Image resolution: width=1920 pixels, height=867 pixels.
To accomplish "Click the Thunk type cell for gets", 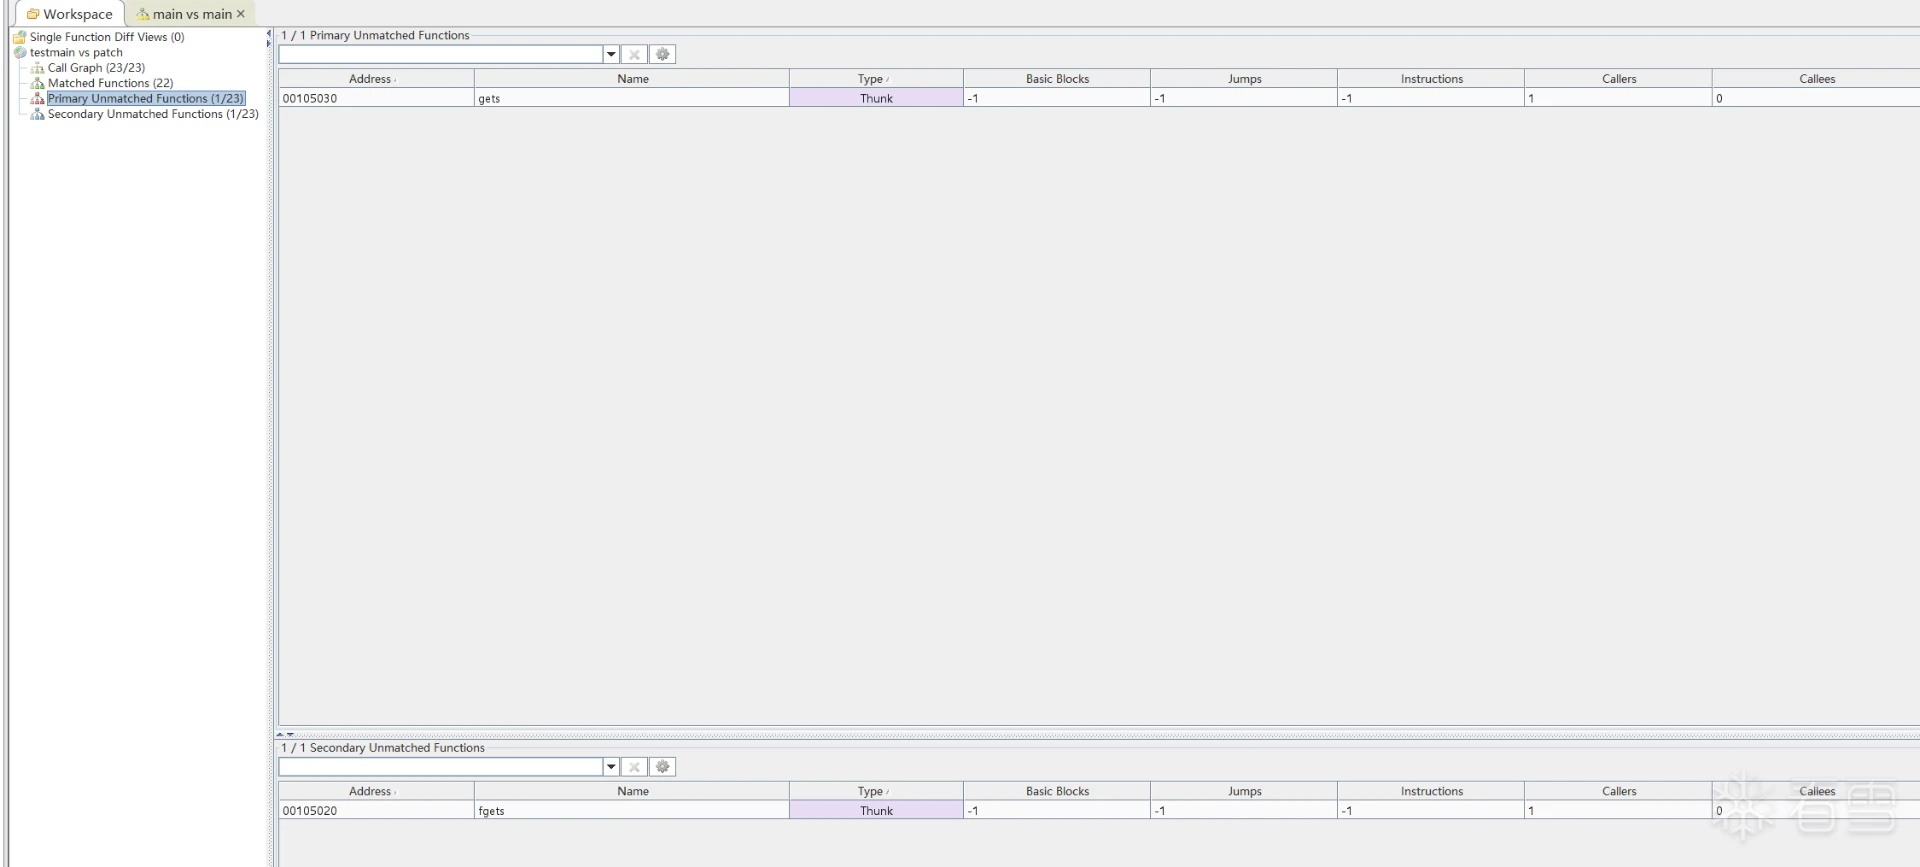I will tap(876, 98).
